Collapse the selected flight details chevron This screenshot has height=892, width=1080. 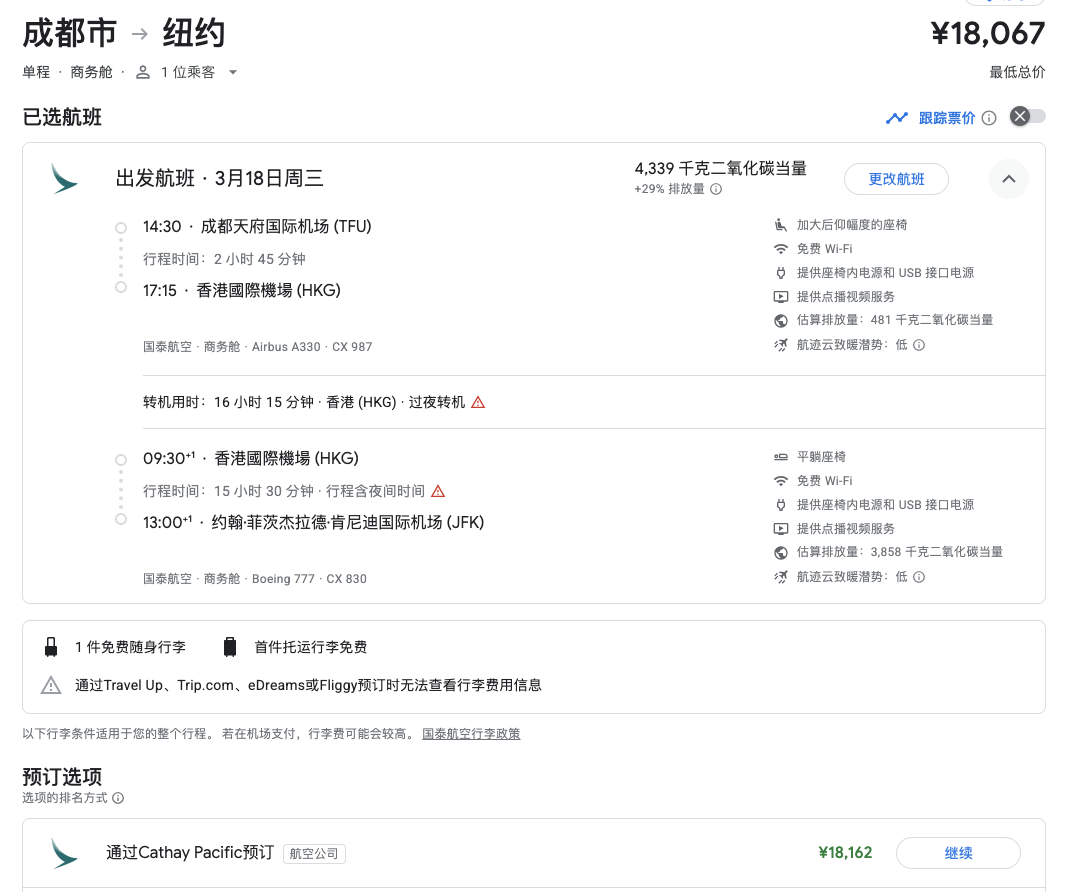[x=1008, y=179]
